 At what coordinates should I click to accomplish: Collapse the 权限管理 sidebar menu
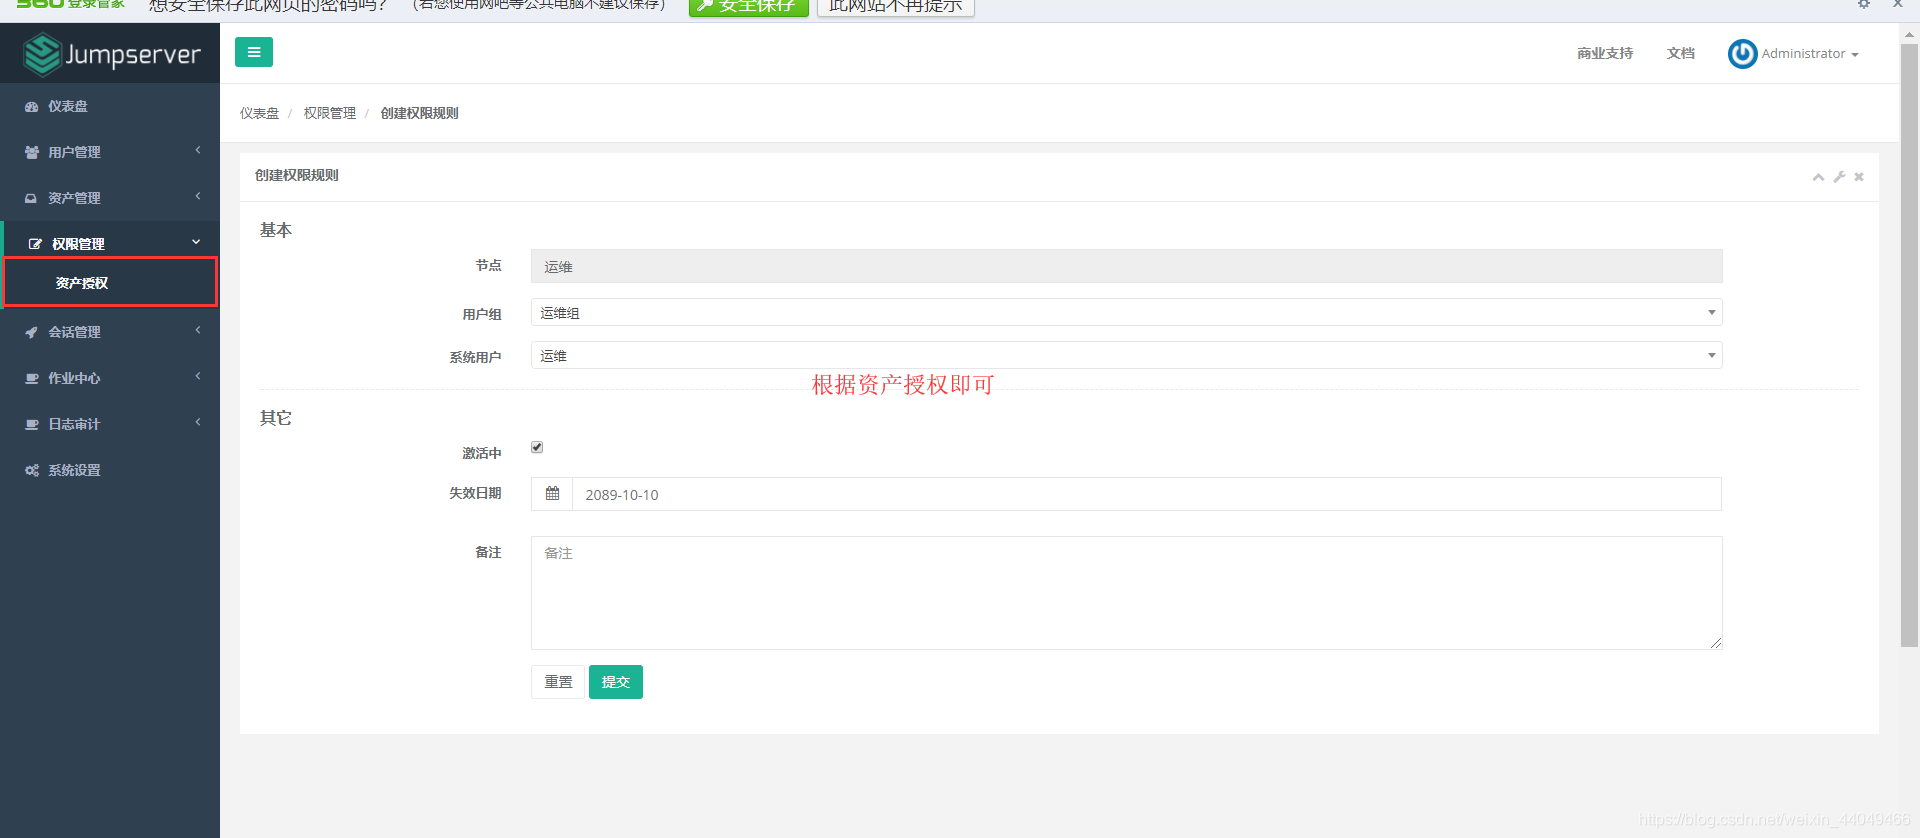[110, 243]
